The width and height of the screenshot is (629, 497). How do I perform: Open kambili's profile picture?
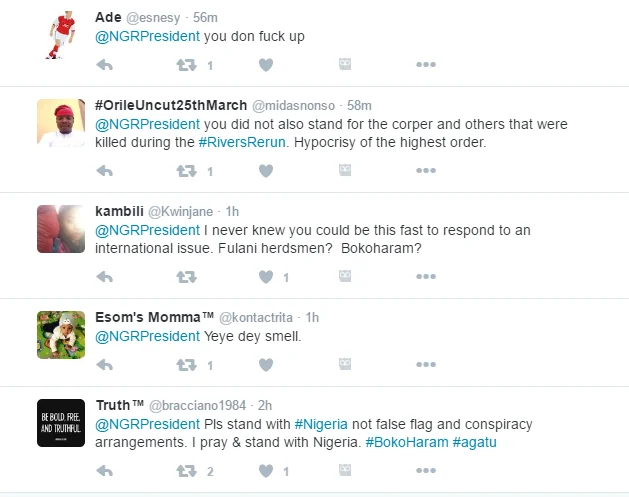click(x=61, y=229)
